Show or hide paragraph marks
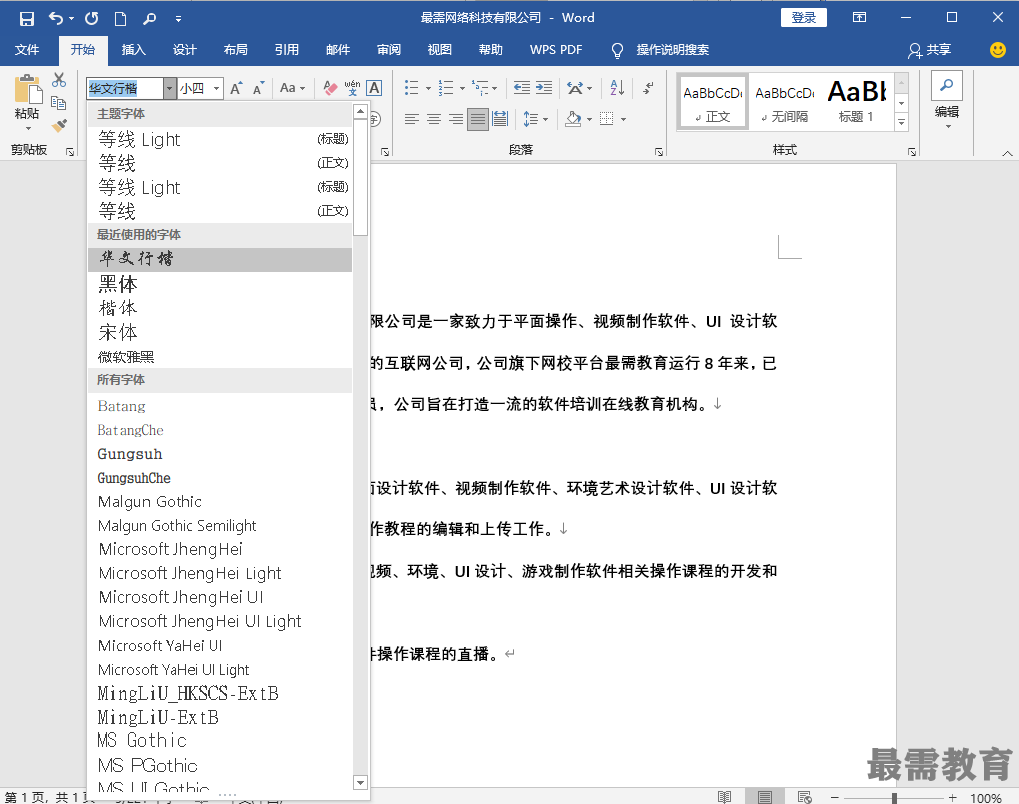Viewport: 1019px width, 804px height. click(648, 88)
